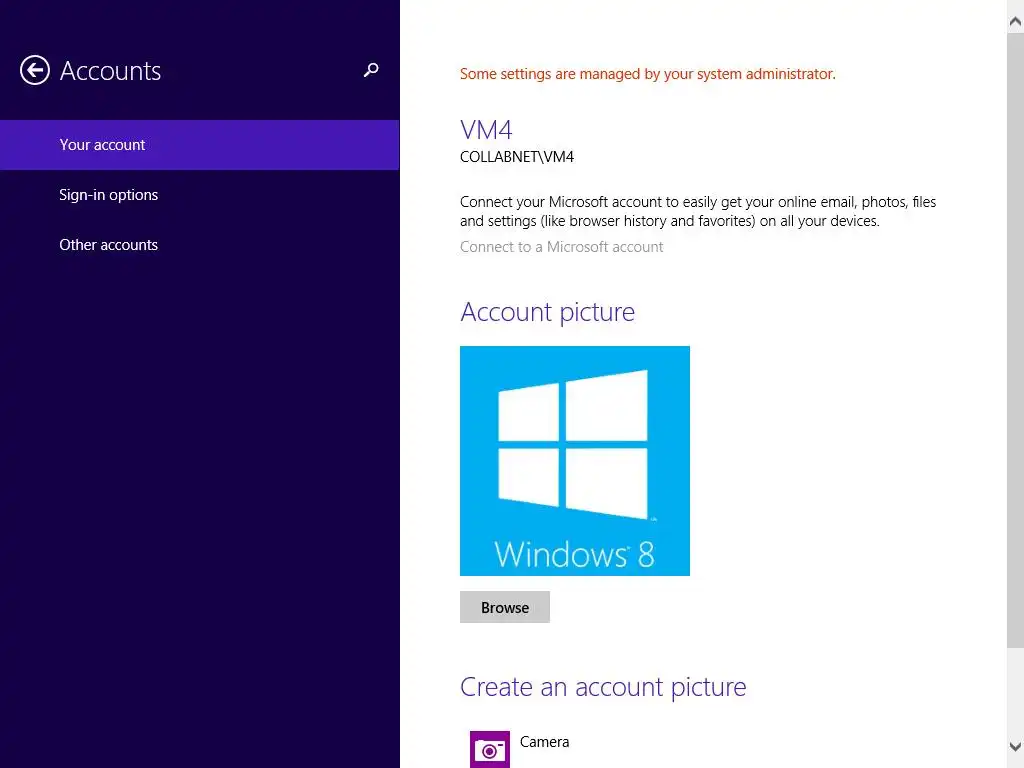Click the Camera label text
1024x768 pixels.
[x=545, y=742]
